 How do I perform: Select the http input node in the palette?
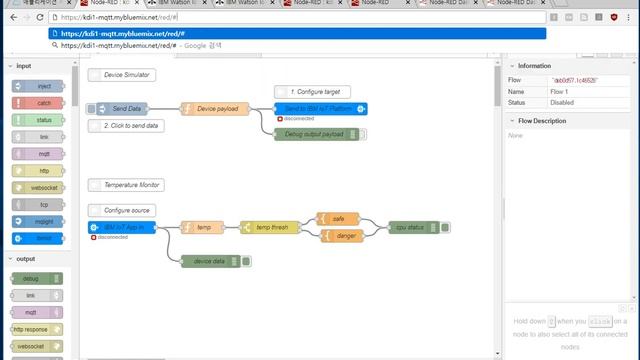[x=38, y=171]
